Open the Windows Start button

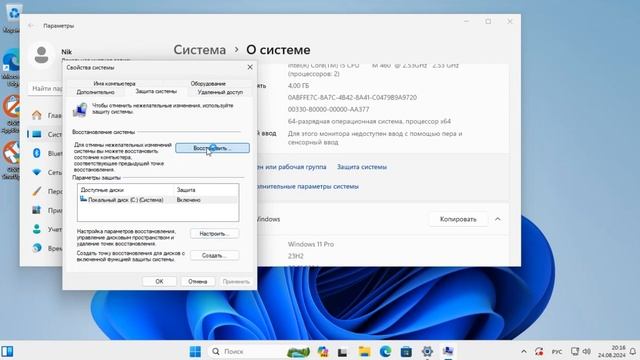[x=195, y=351]
